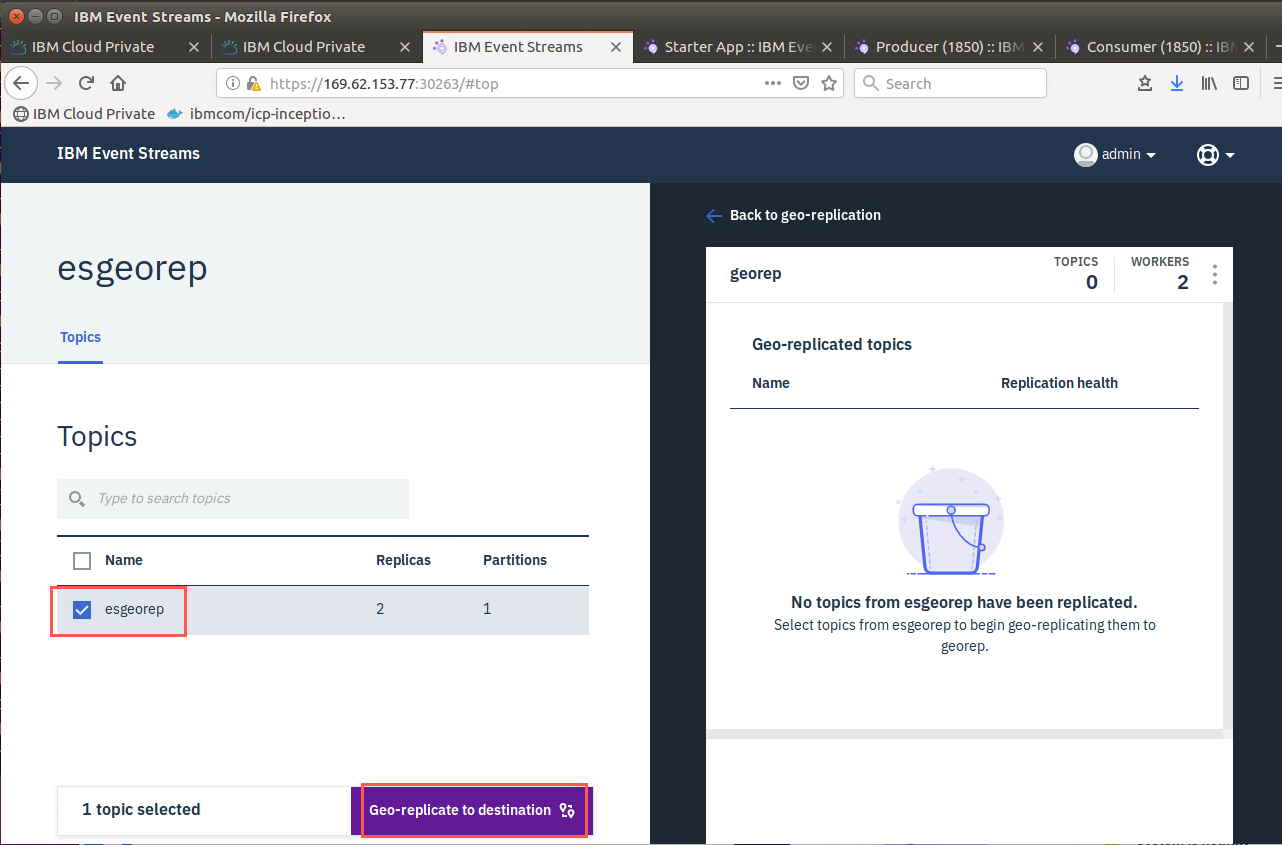Image resolution: width=1282 pixels, height=845 pixels.
Task: Click the large Topics section heading
Action: pos(97,437)
